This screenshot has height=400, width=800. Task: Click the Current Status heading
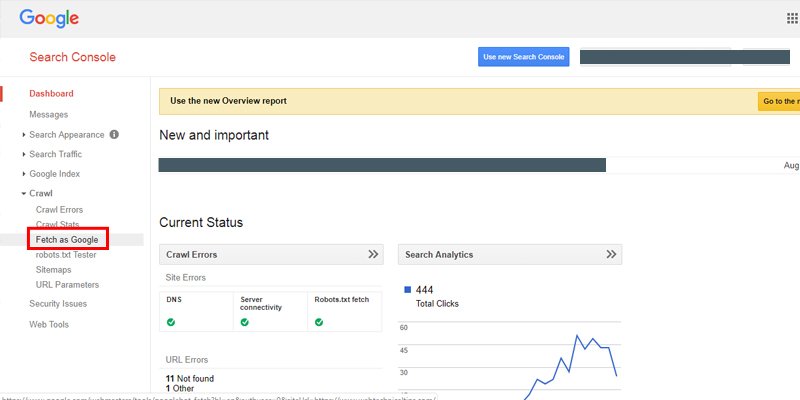201,222
